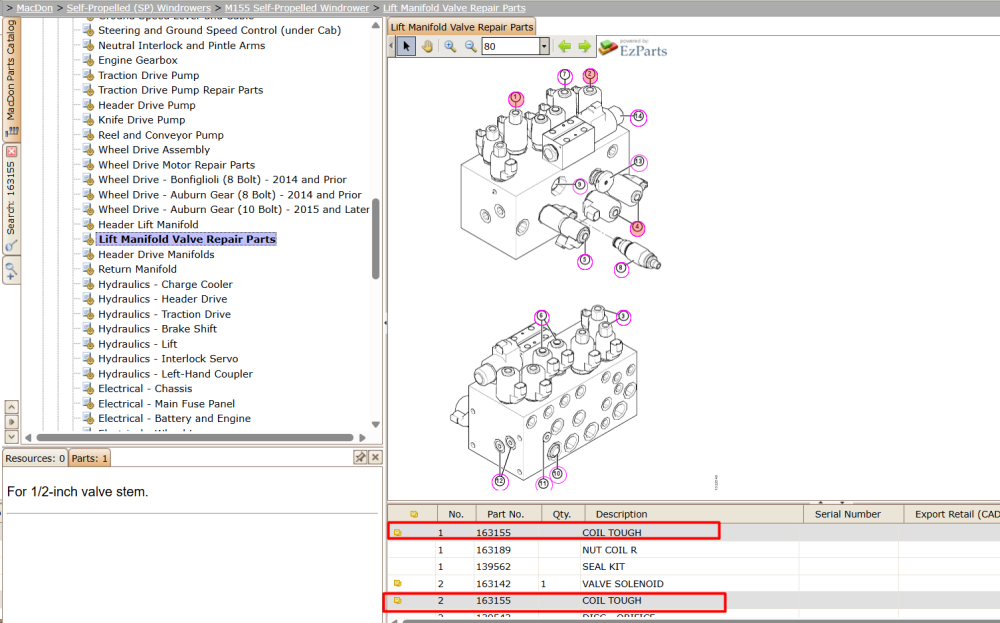The image size is (1000, 623).
Task: Select the hand pan tool
Action: pos(427,46)
